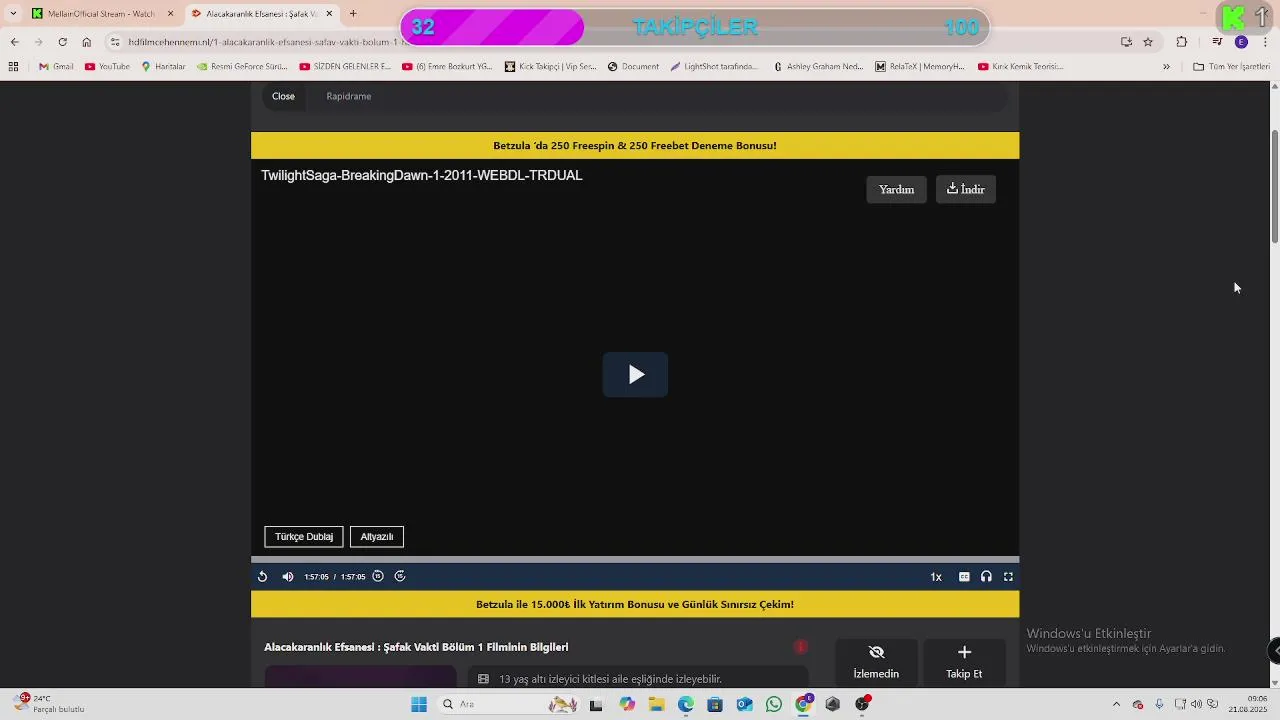The width and height of the screenshot is (1280, 720).
Task: Click the Yardım button
Action: coord(896,190)
